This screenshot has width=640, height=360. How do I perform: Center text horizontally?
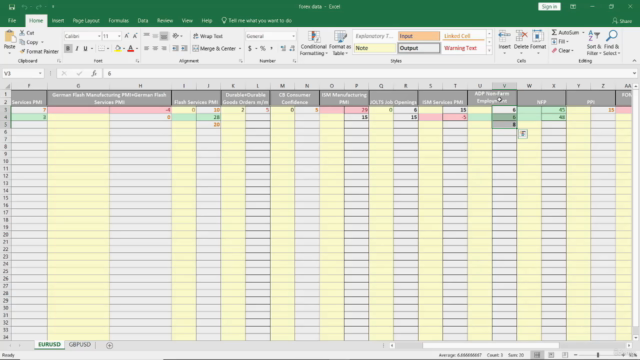pos(155,49)
